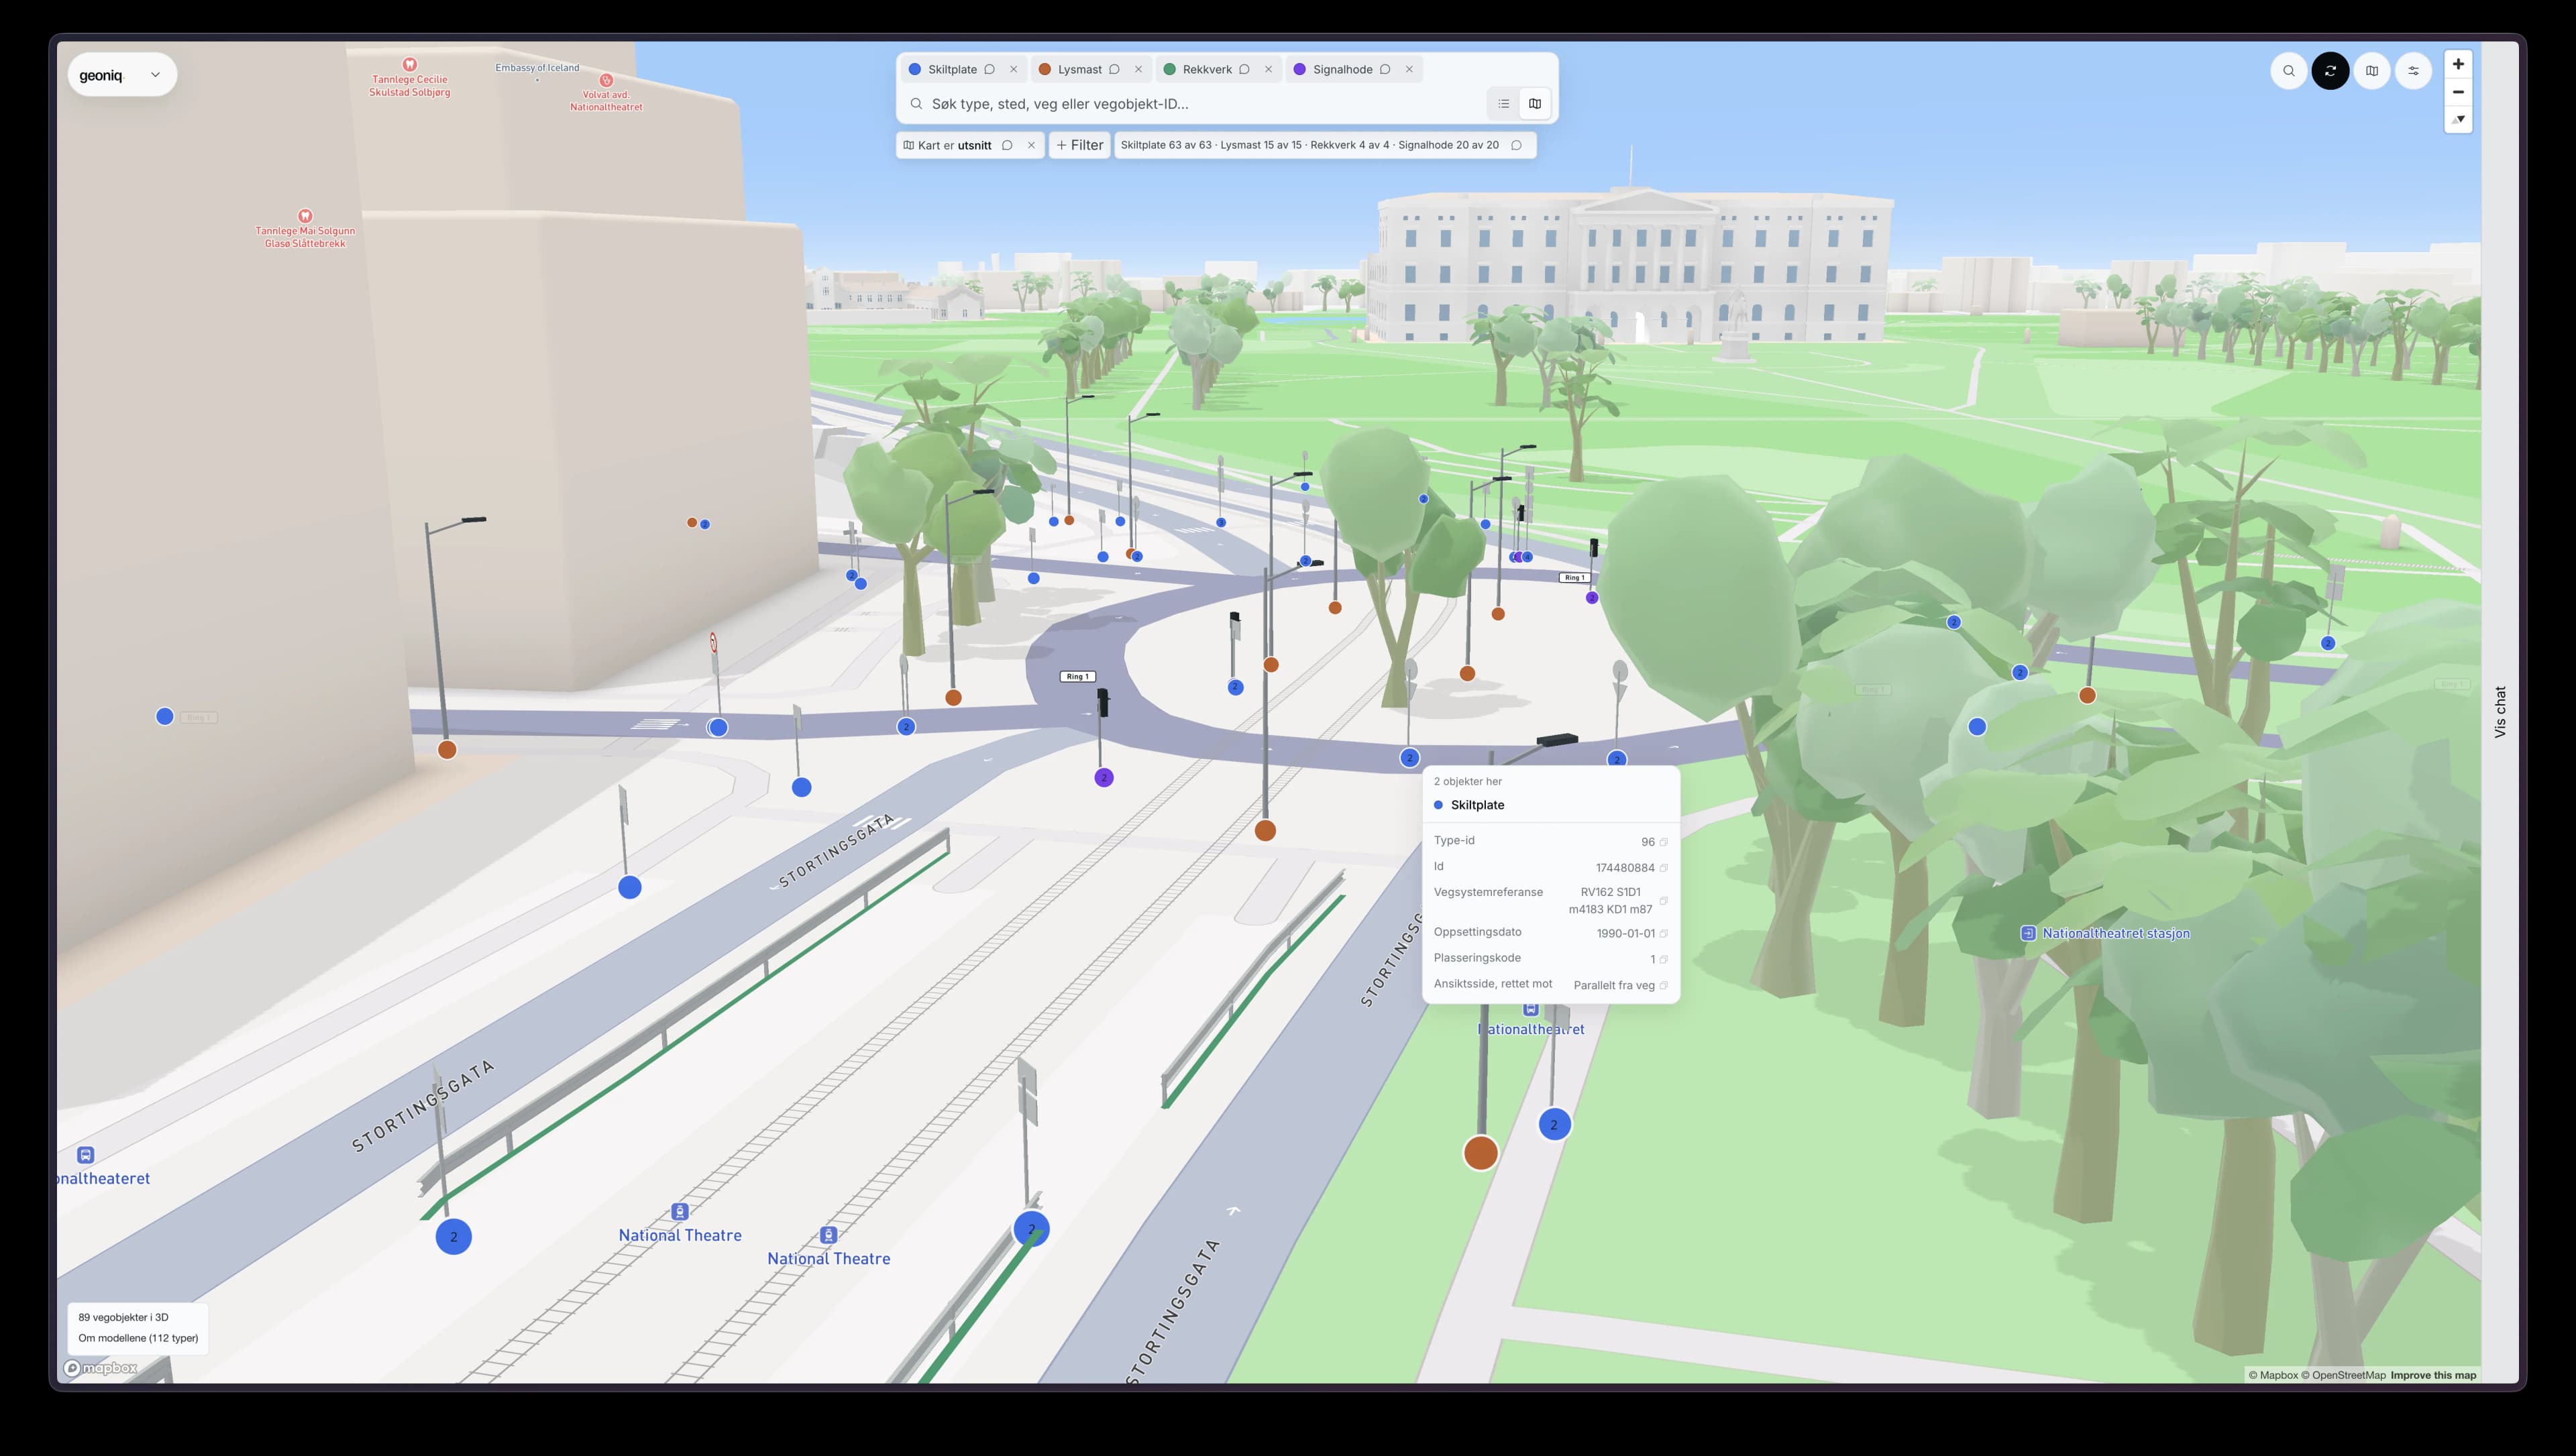This screenshot has height=1456, width=2576.
Task: Open the chat bubble on the Lysmast chip
Action: (x=1114, y=69)
